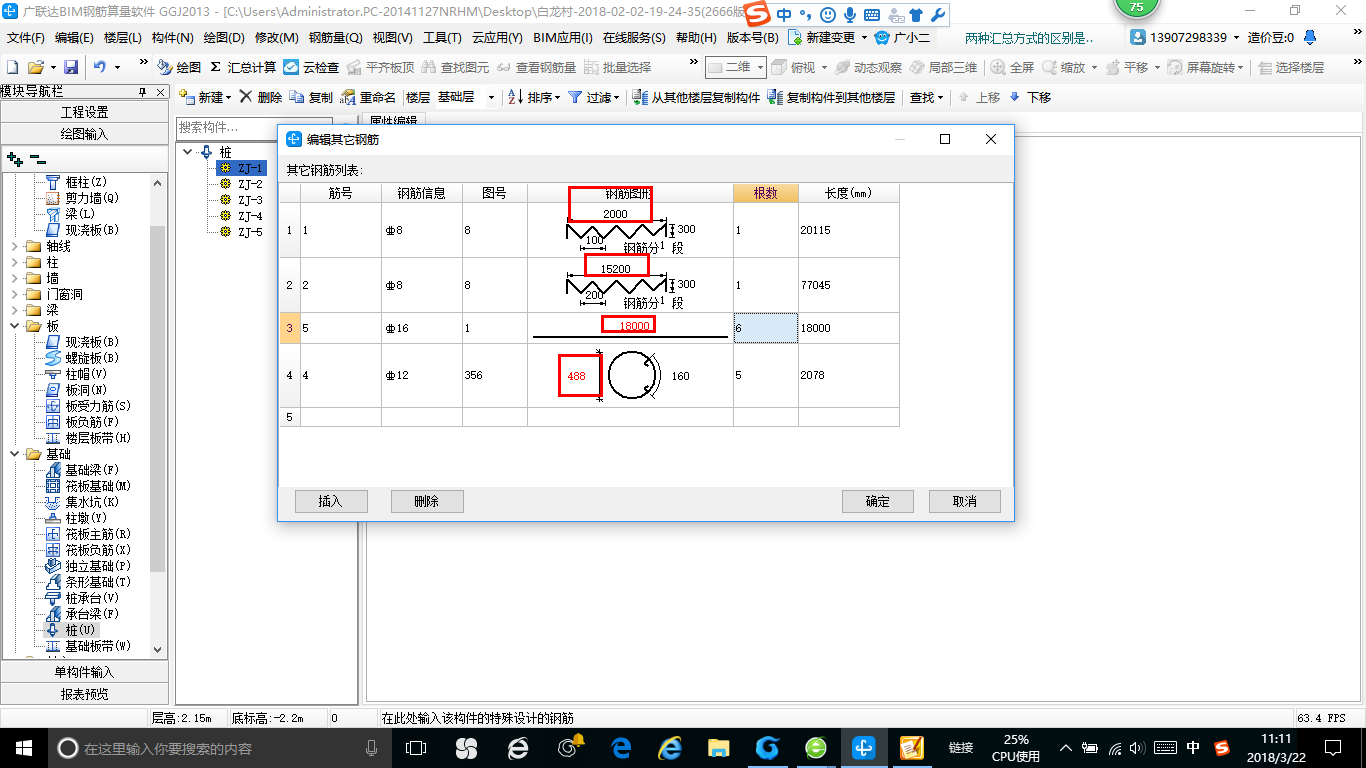Click 复制构件到其他楼层 icon
Image resolution: width=1366 pixels, height=768 pixels.
(777, 97)
